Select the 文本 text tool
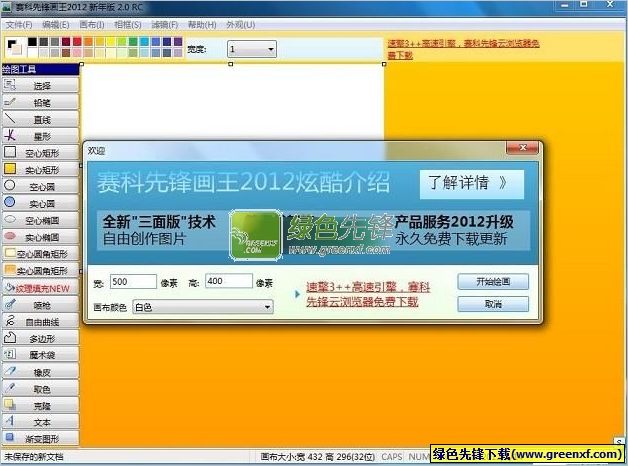This screenshot has height=466, width=628. click(40, 422)
